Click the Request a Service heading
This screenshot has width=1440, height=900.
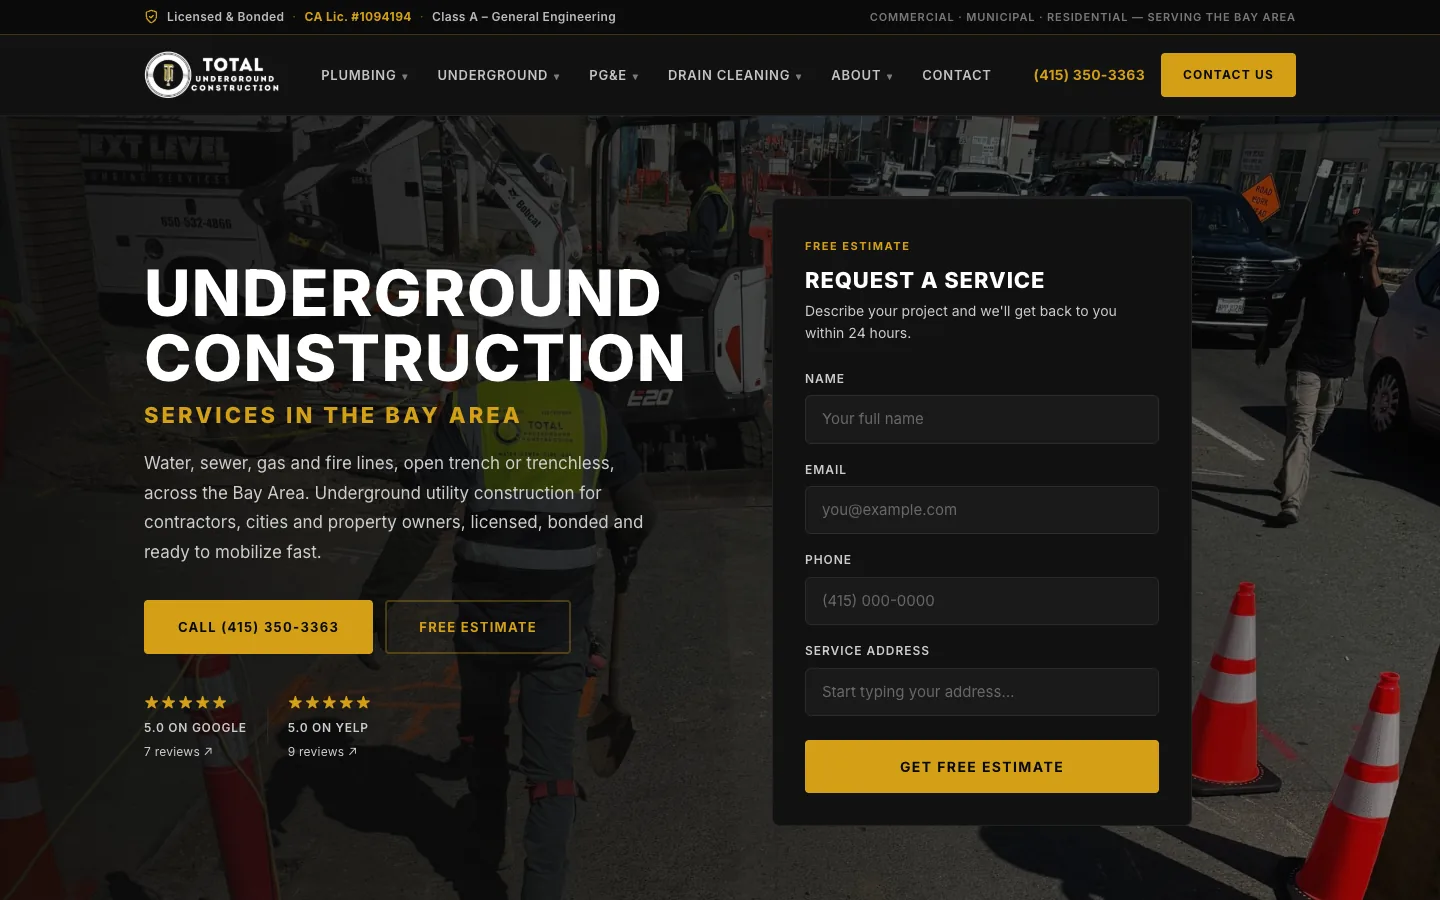pos(925,280)
